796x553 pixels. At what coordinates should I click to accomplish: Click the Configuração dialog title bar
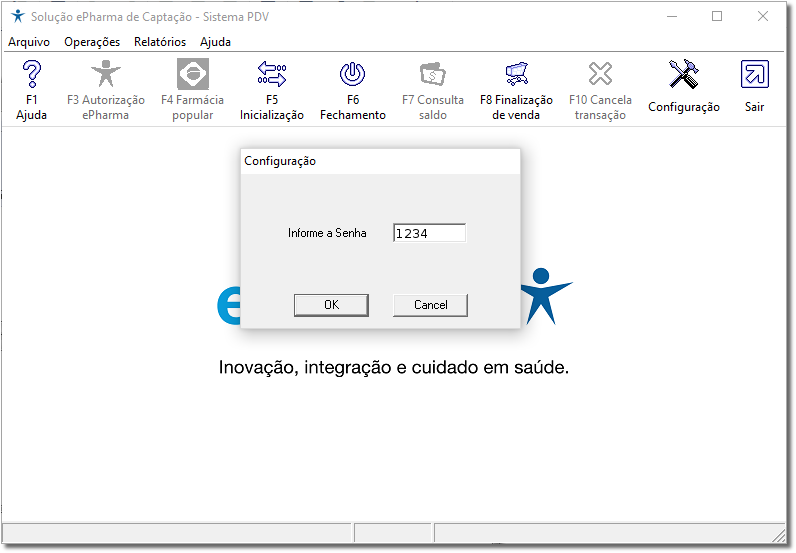pos(380,161)
